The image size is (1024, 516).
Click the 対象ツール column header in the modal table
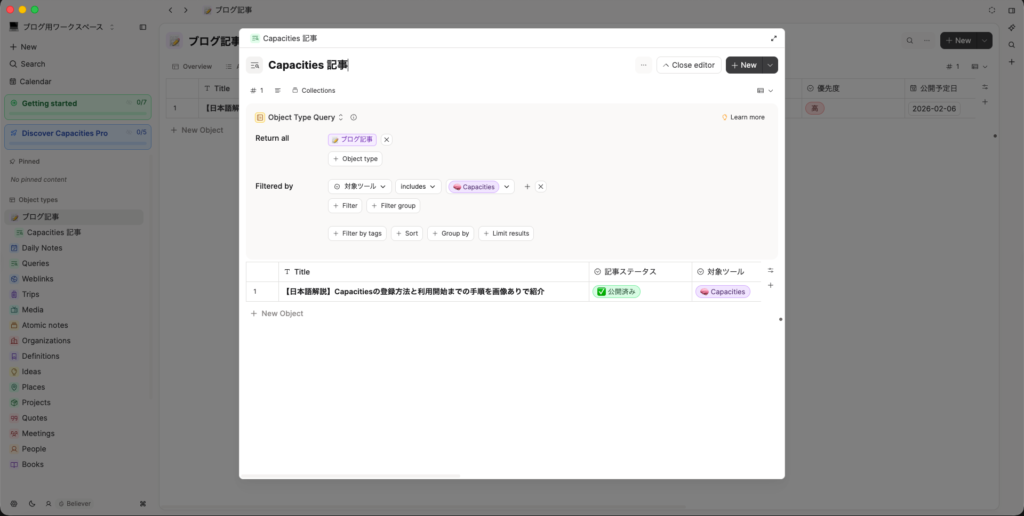click(727, 272)
